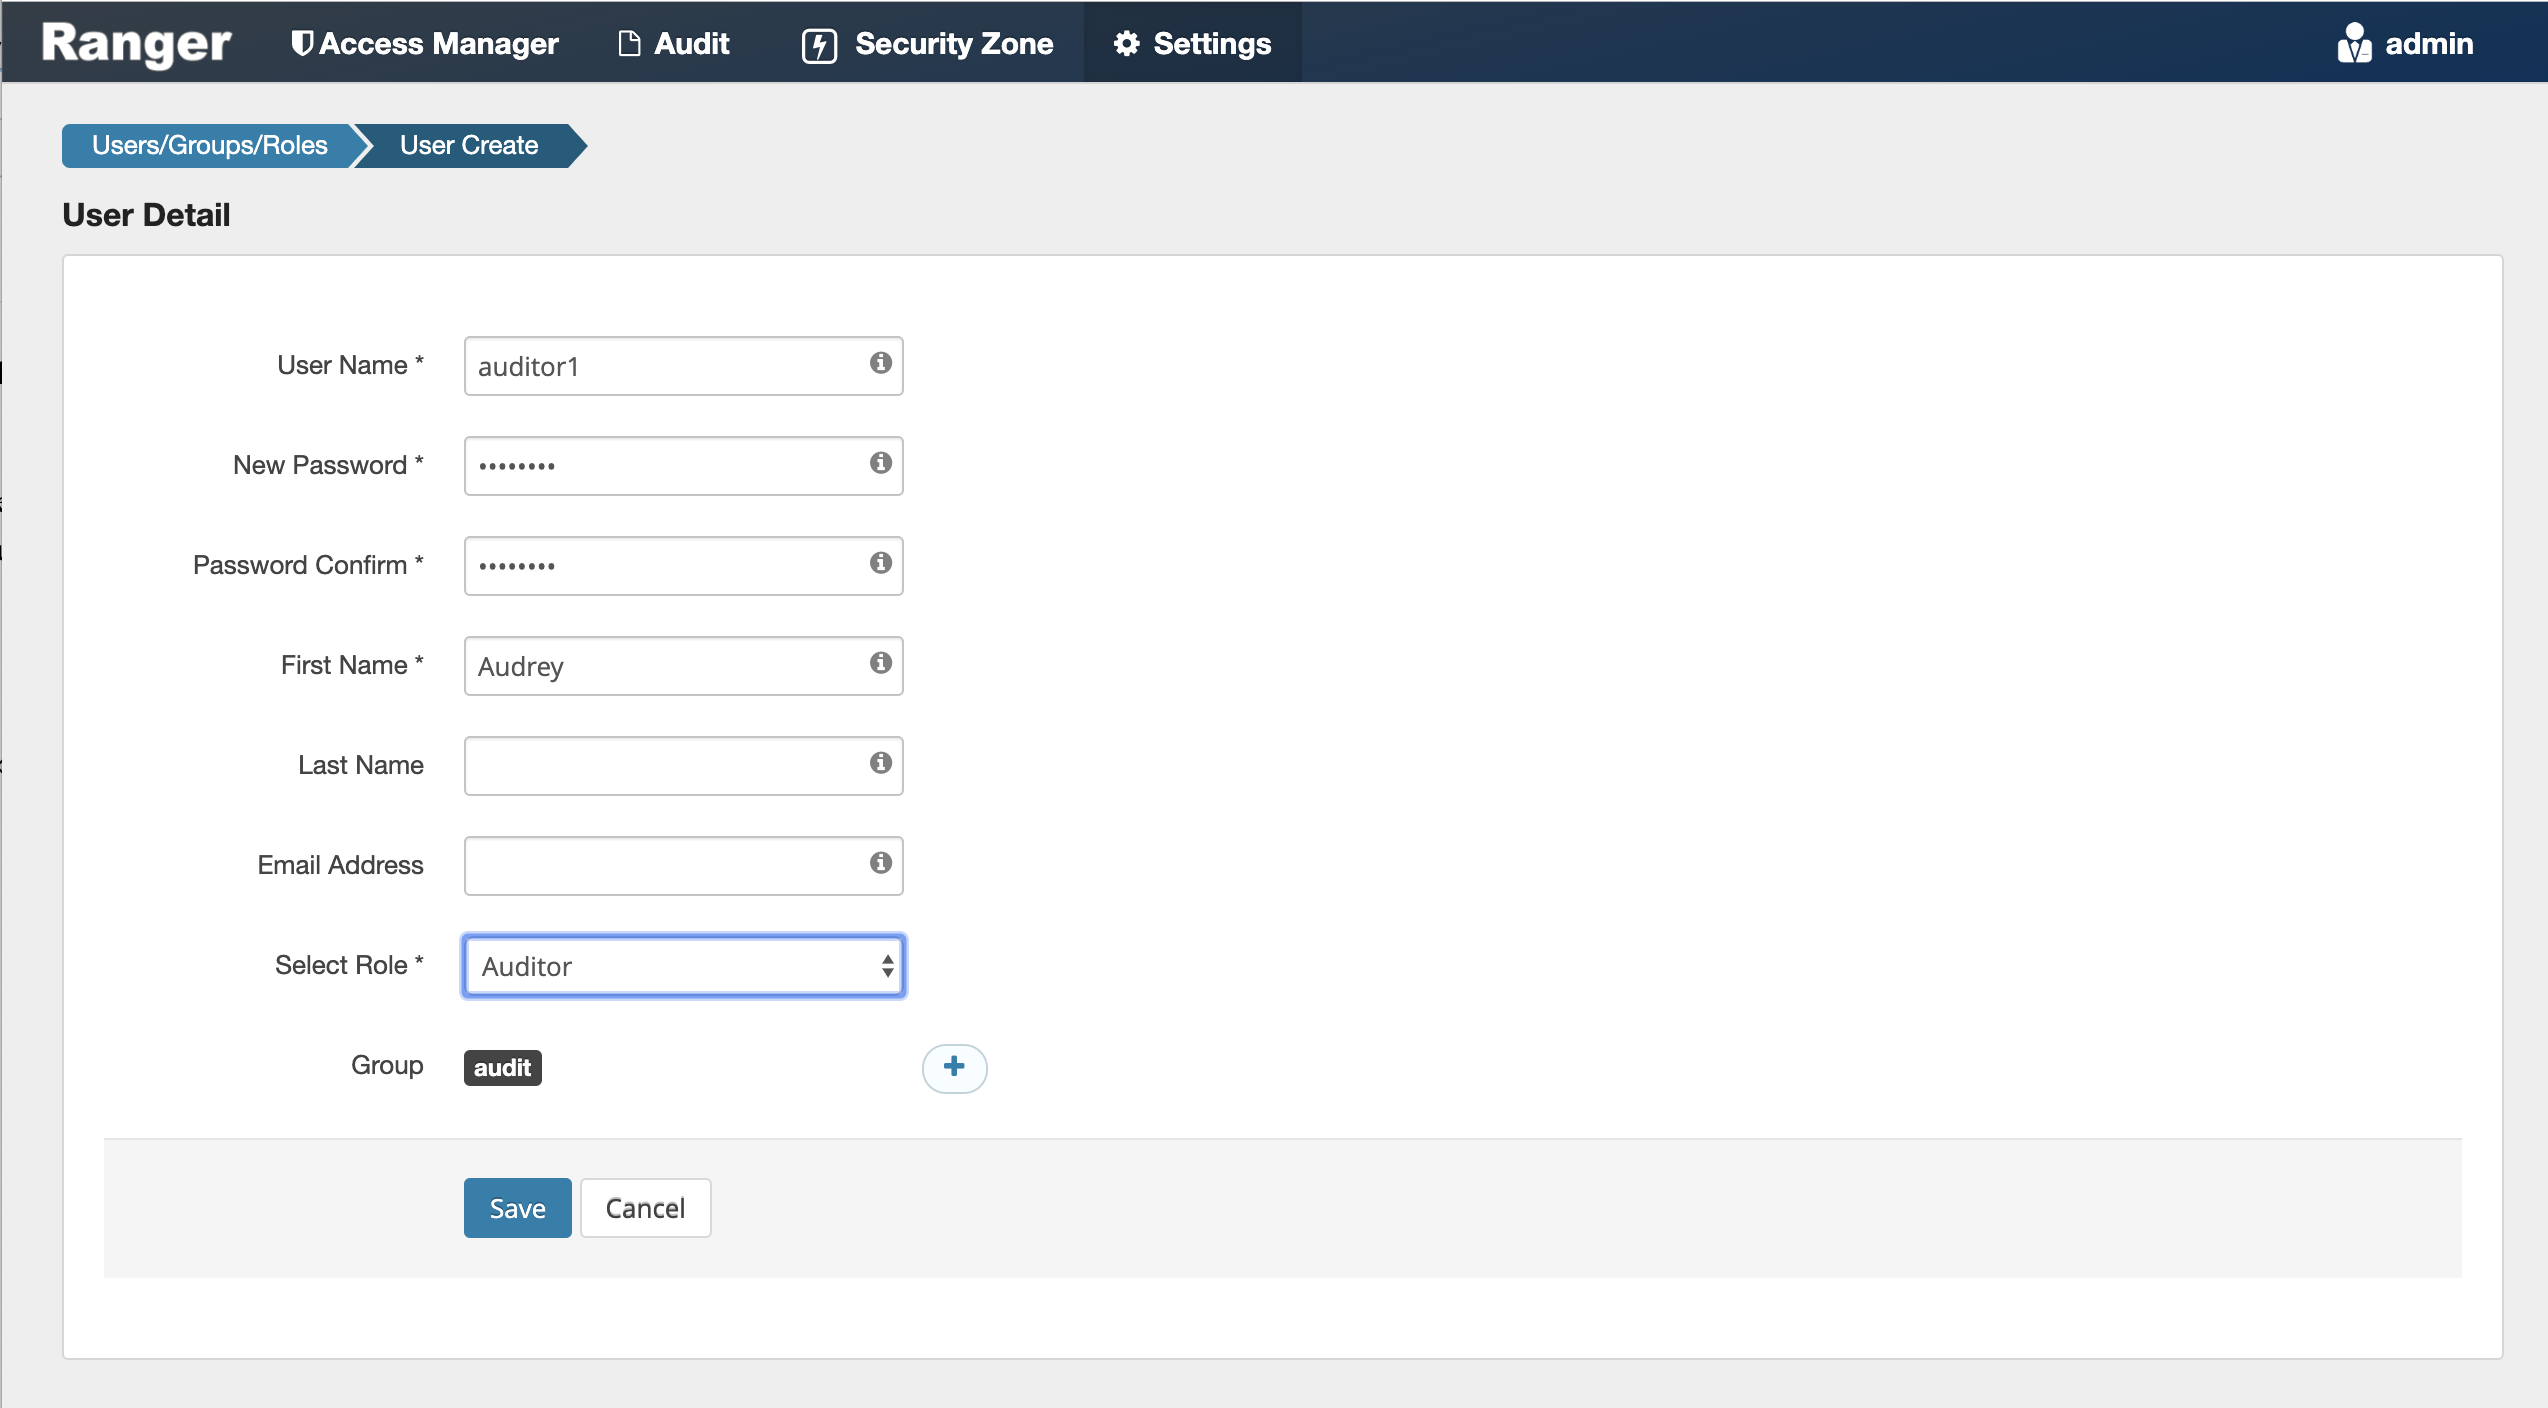Viewport: 2548px width, 1408px height.
Task: Click the info icon beside Password Confirm
Action: (880, 563)
